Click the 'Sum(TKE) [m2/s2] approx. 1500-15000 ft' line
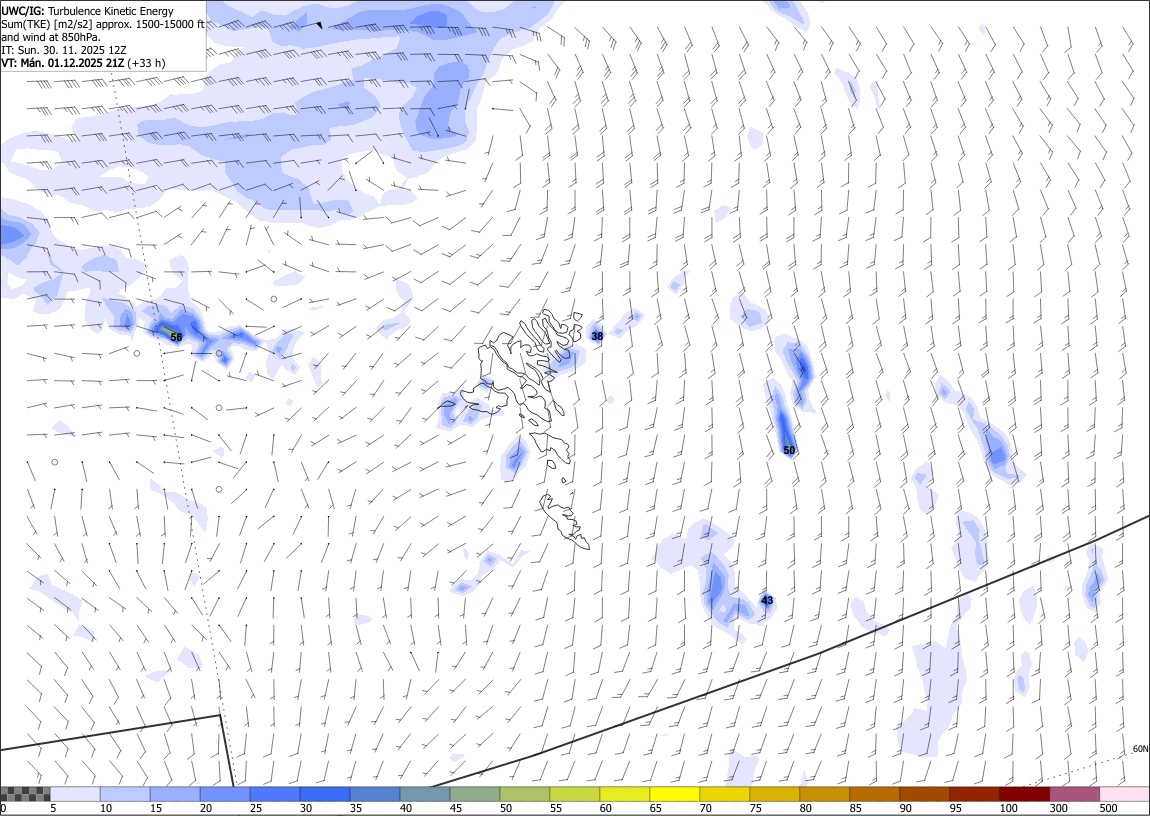 (x=103, y=24)
